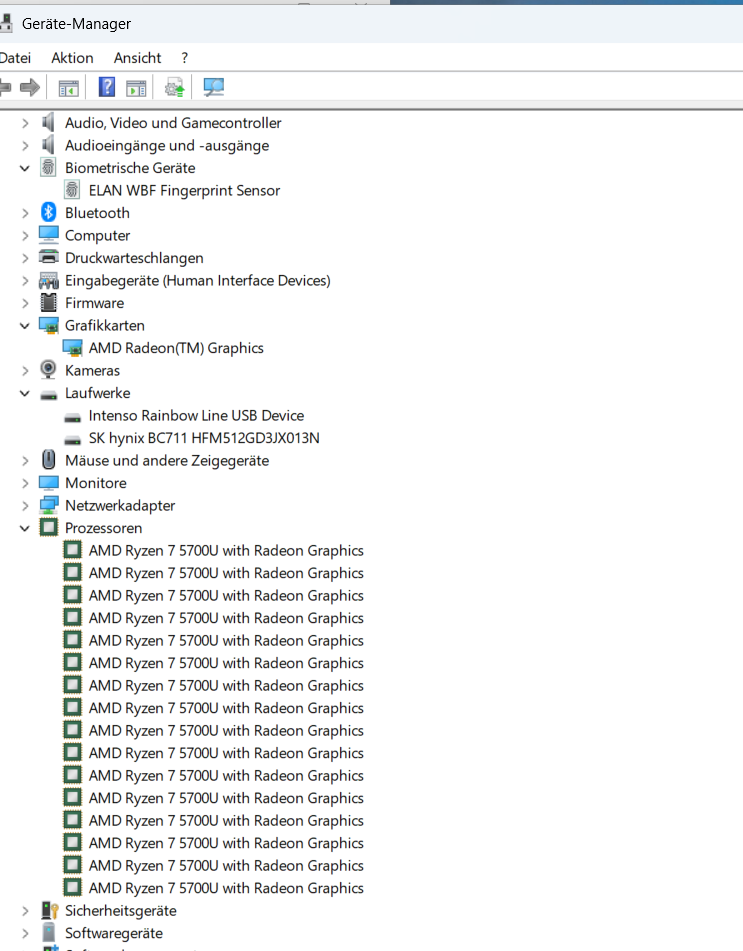
Task: Select the Eingabegeräte (Human Interface Devices) label
Action: point(198,280)
